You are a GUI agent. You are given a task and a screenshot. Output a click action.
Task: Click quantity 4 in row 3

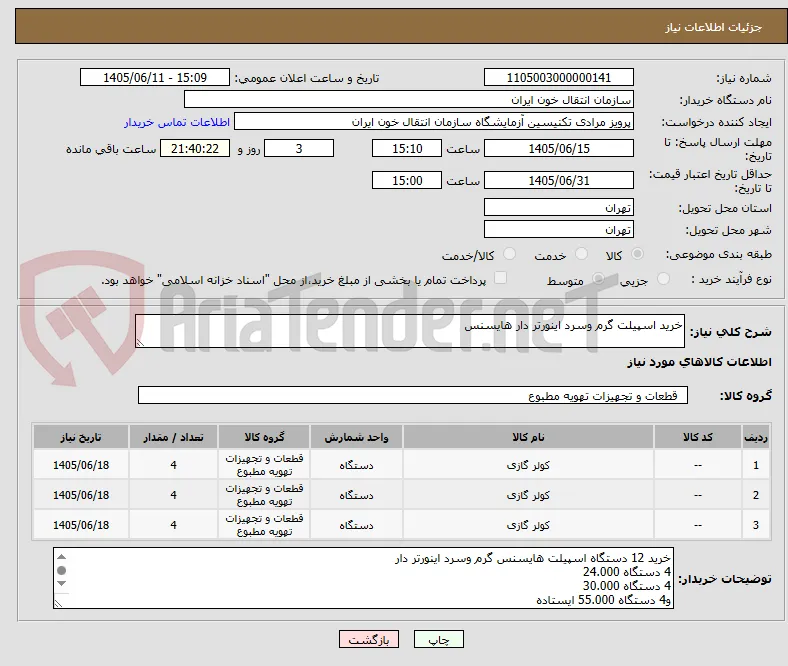coord(173,525)
